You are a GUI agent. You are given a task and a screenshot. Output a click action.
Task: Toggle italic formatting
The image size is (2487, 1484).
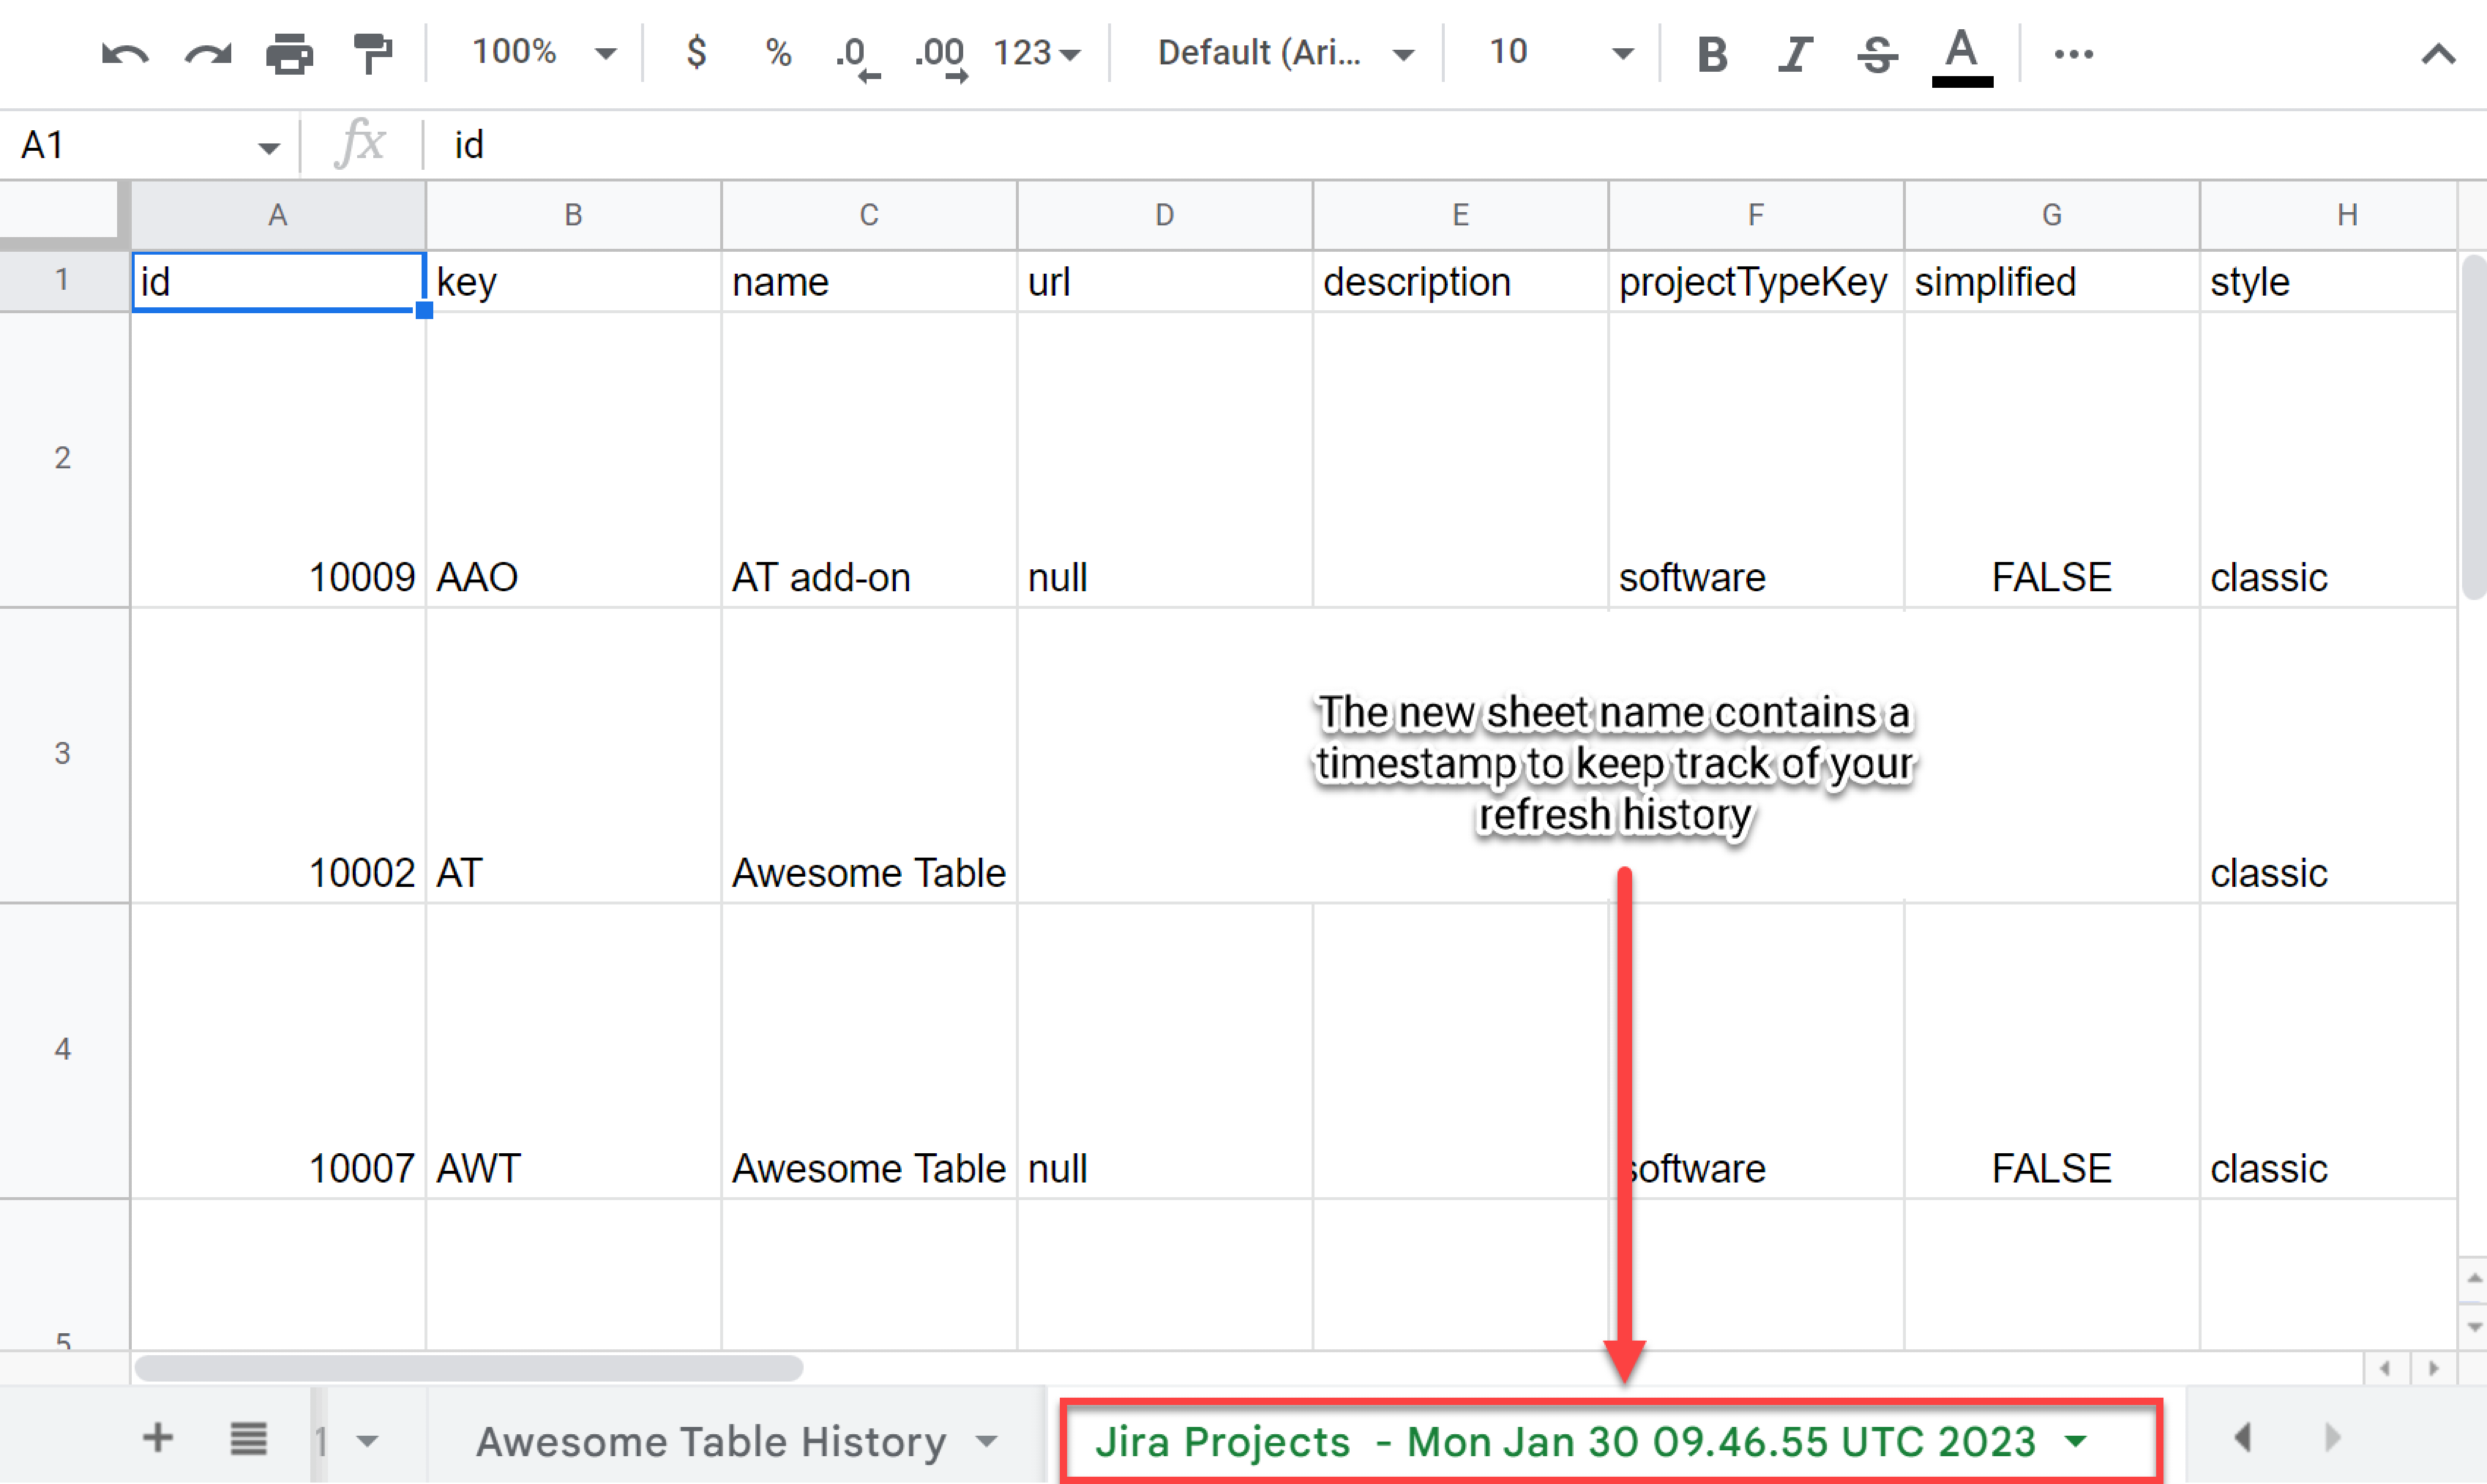click(x=1795, y=54)
